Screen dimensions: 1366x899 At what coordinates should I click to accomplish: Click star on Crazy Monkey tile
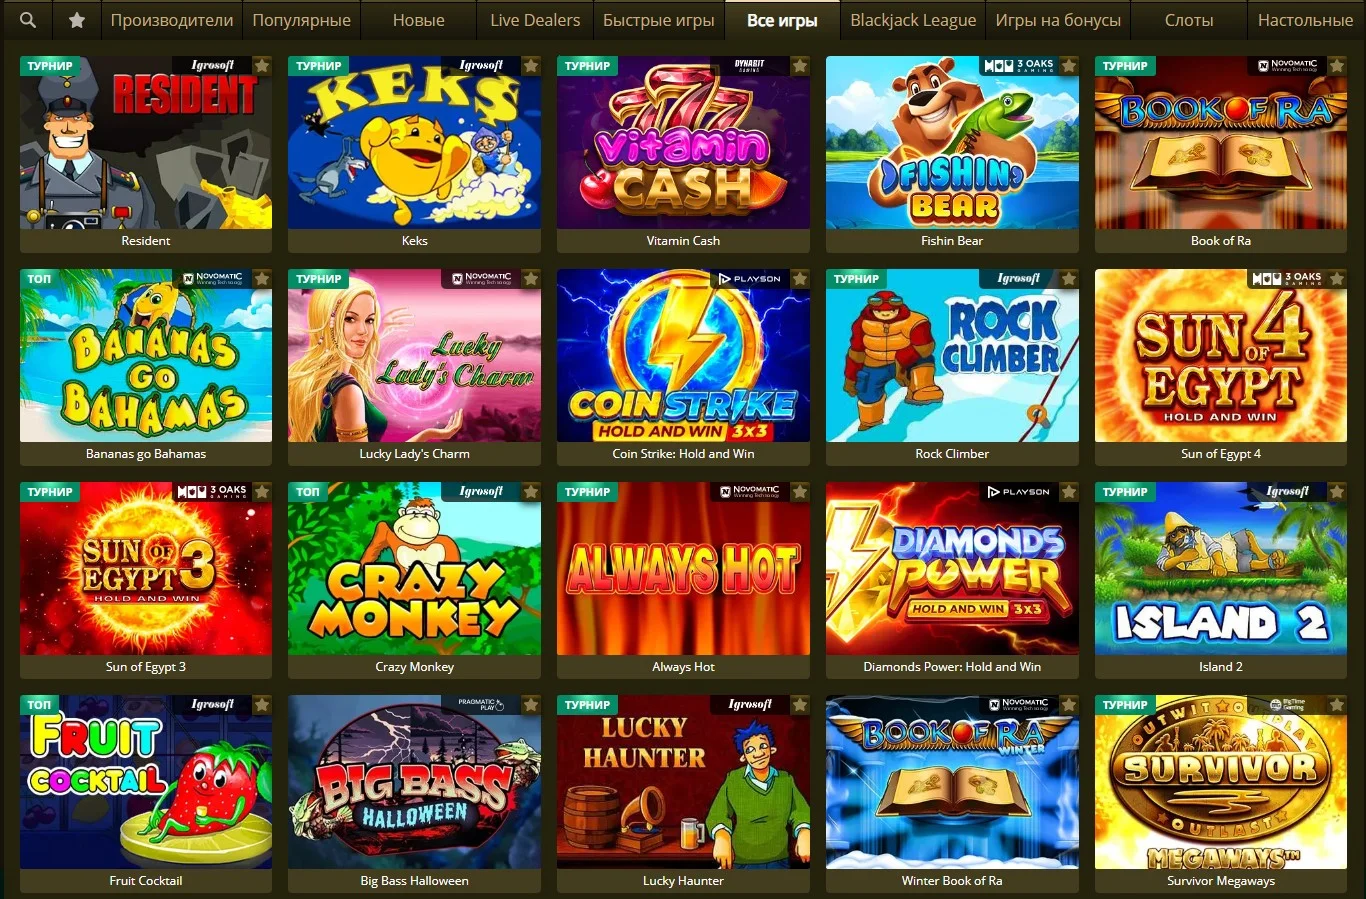(531, 492)
